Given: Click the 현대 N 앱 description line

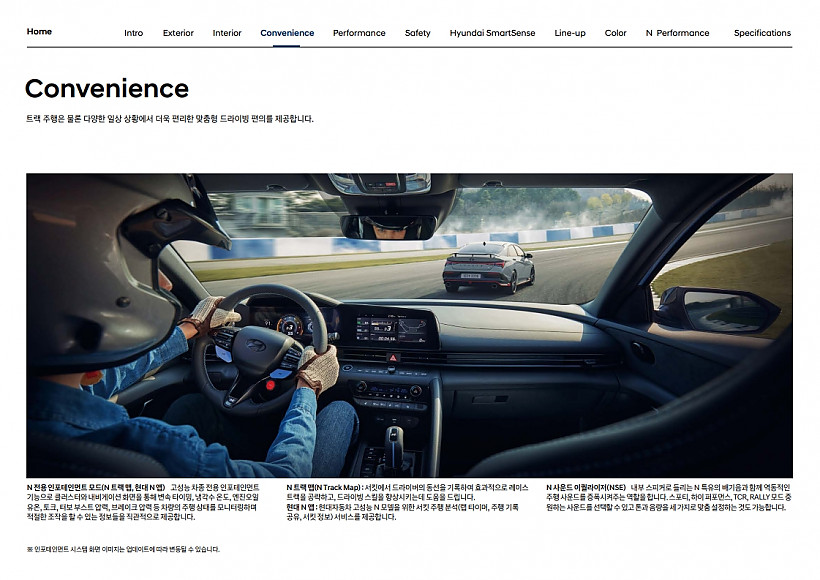Looking at the screenshot, I should pos(403,512).
